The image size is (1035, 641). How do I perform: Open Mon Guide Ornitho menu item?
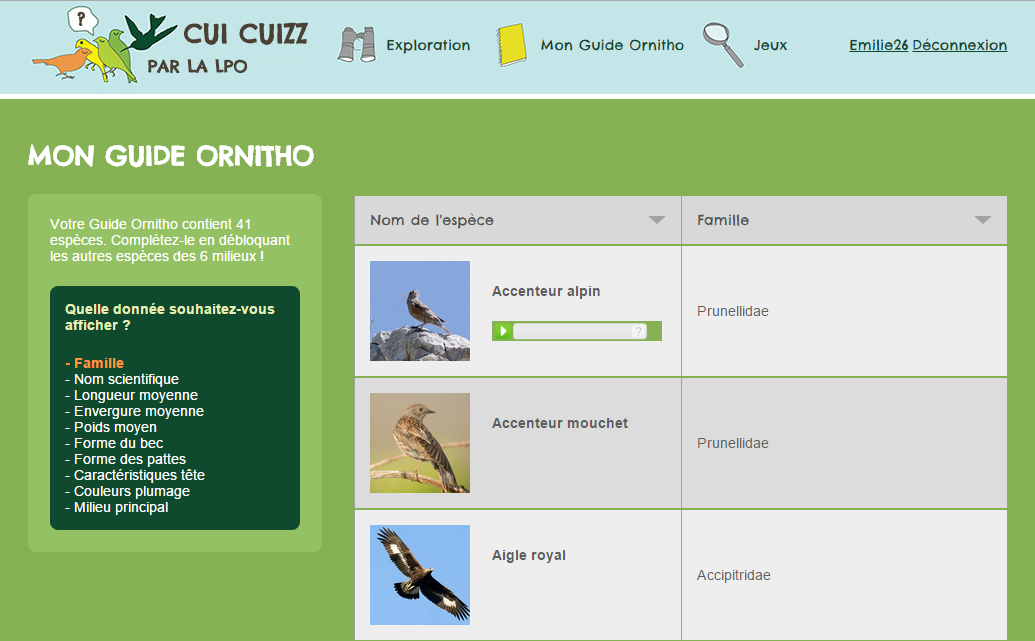(612, 45)
